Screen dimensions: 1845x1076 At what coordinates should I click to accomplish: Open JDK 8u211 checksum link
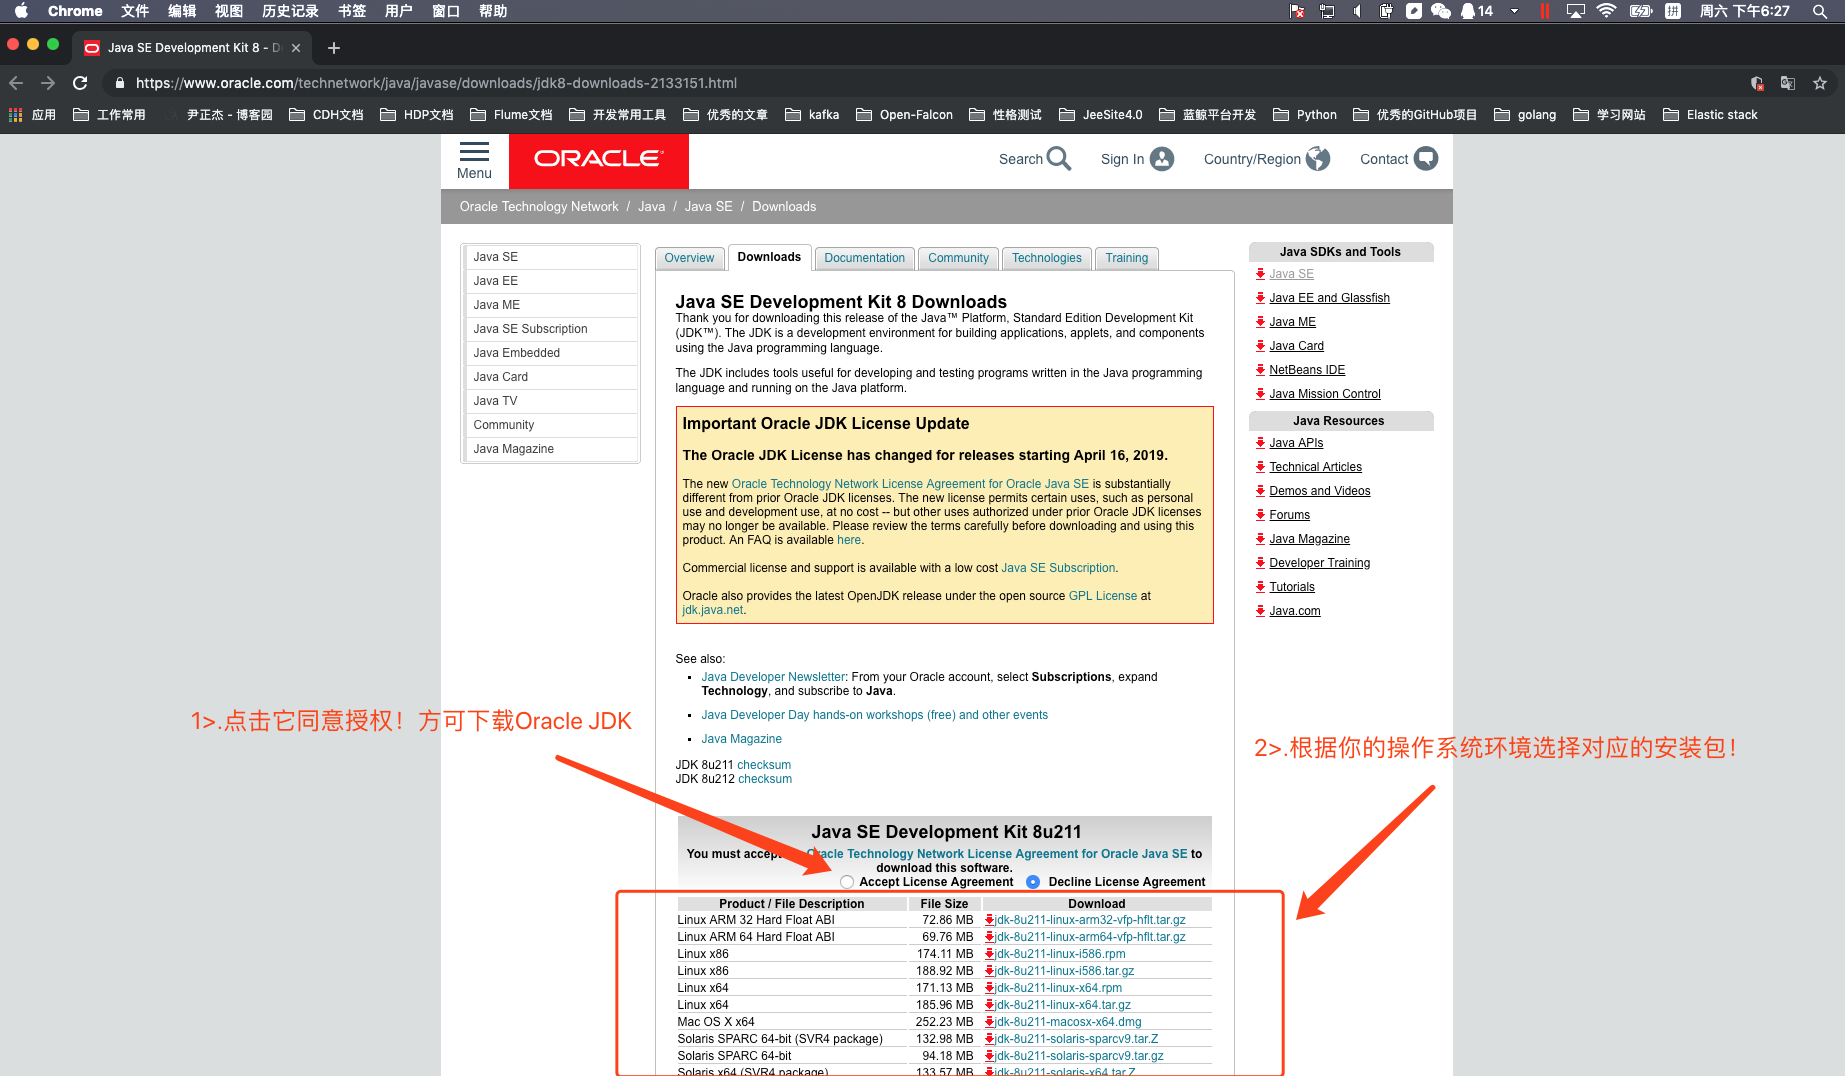tap(764, 765)
